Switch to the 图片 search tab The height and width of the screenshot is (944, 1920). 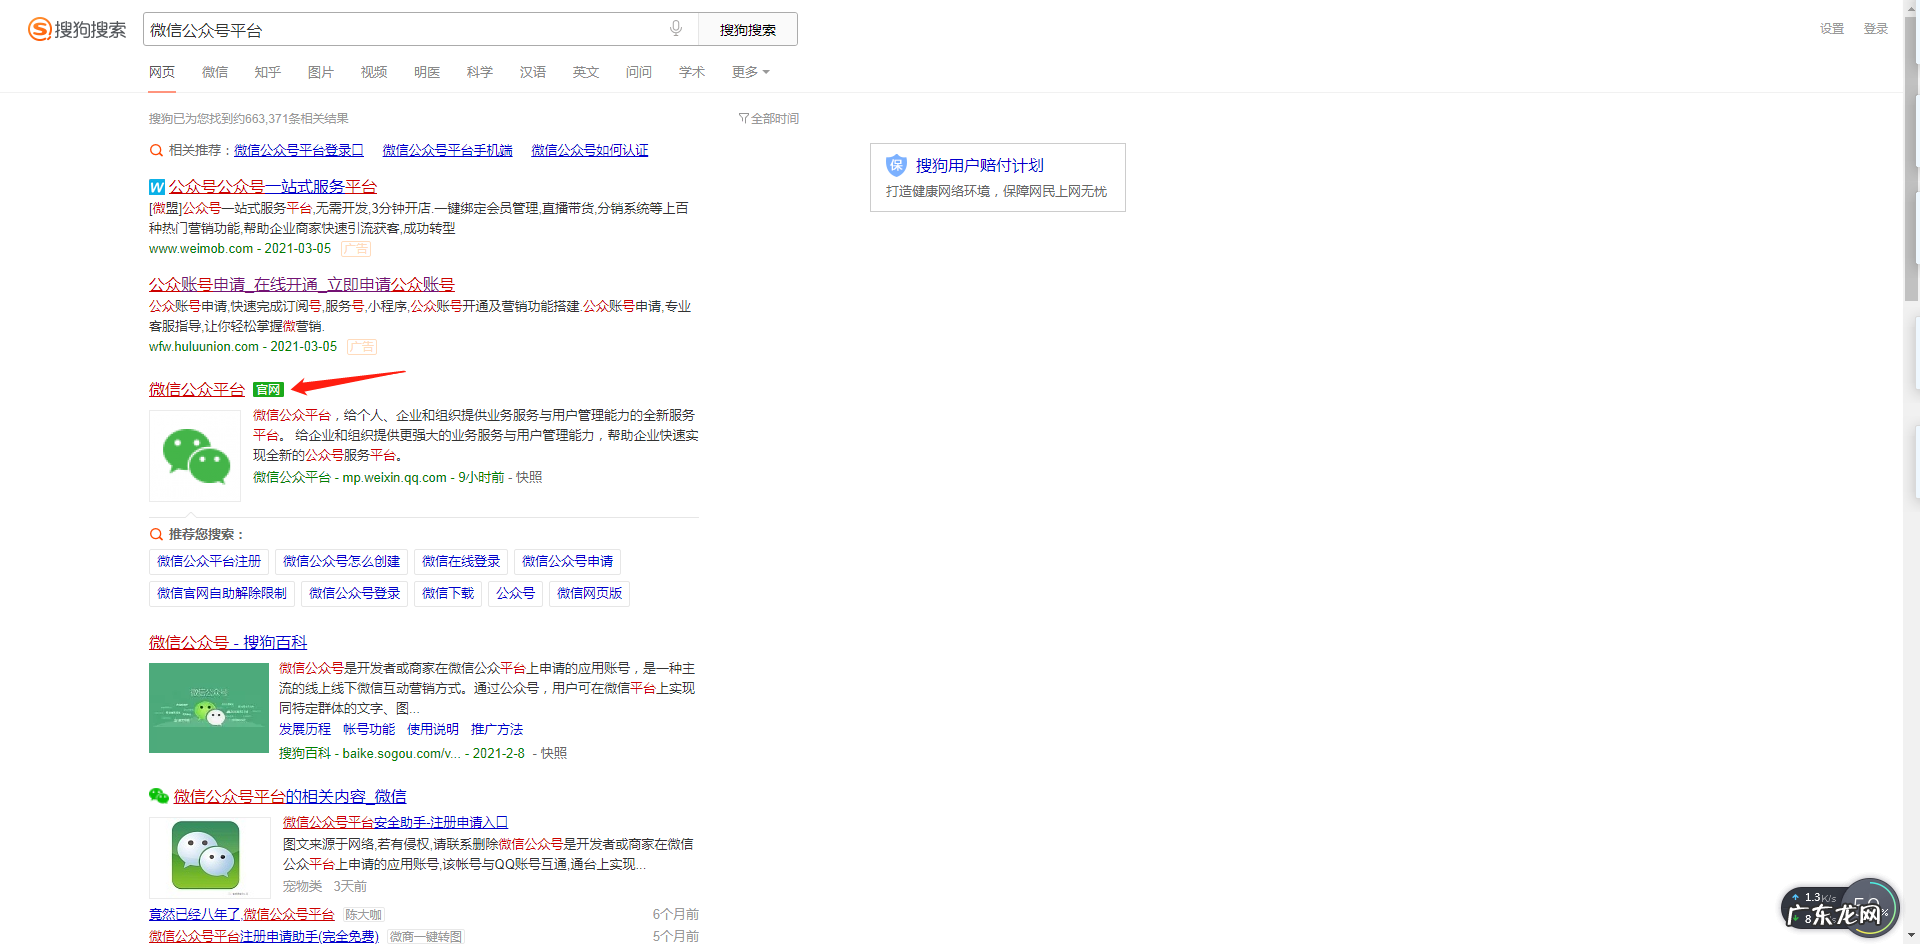(320, 72)
